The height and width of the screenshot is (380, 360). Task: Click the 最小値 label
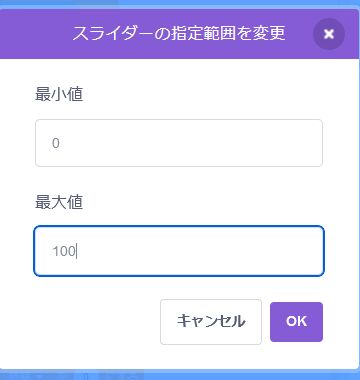tap(59, 95)
